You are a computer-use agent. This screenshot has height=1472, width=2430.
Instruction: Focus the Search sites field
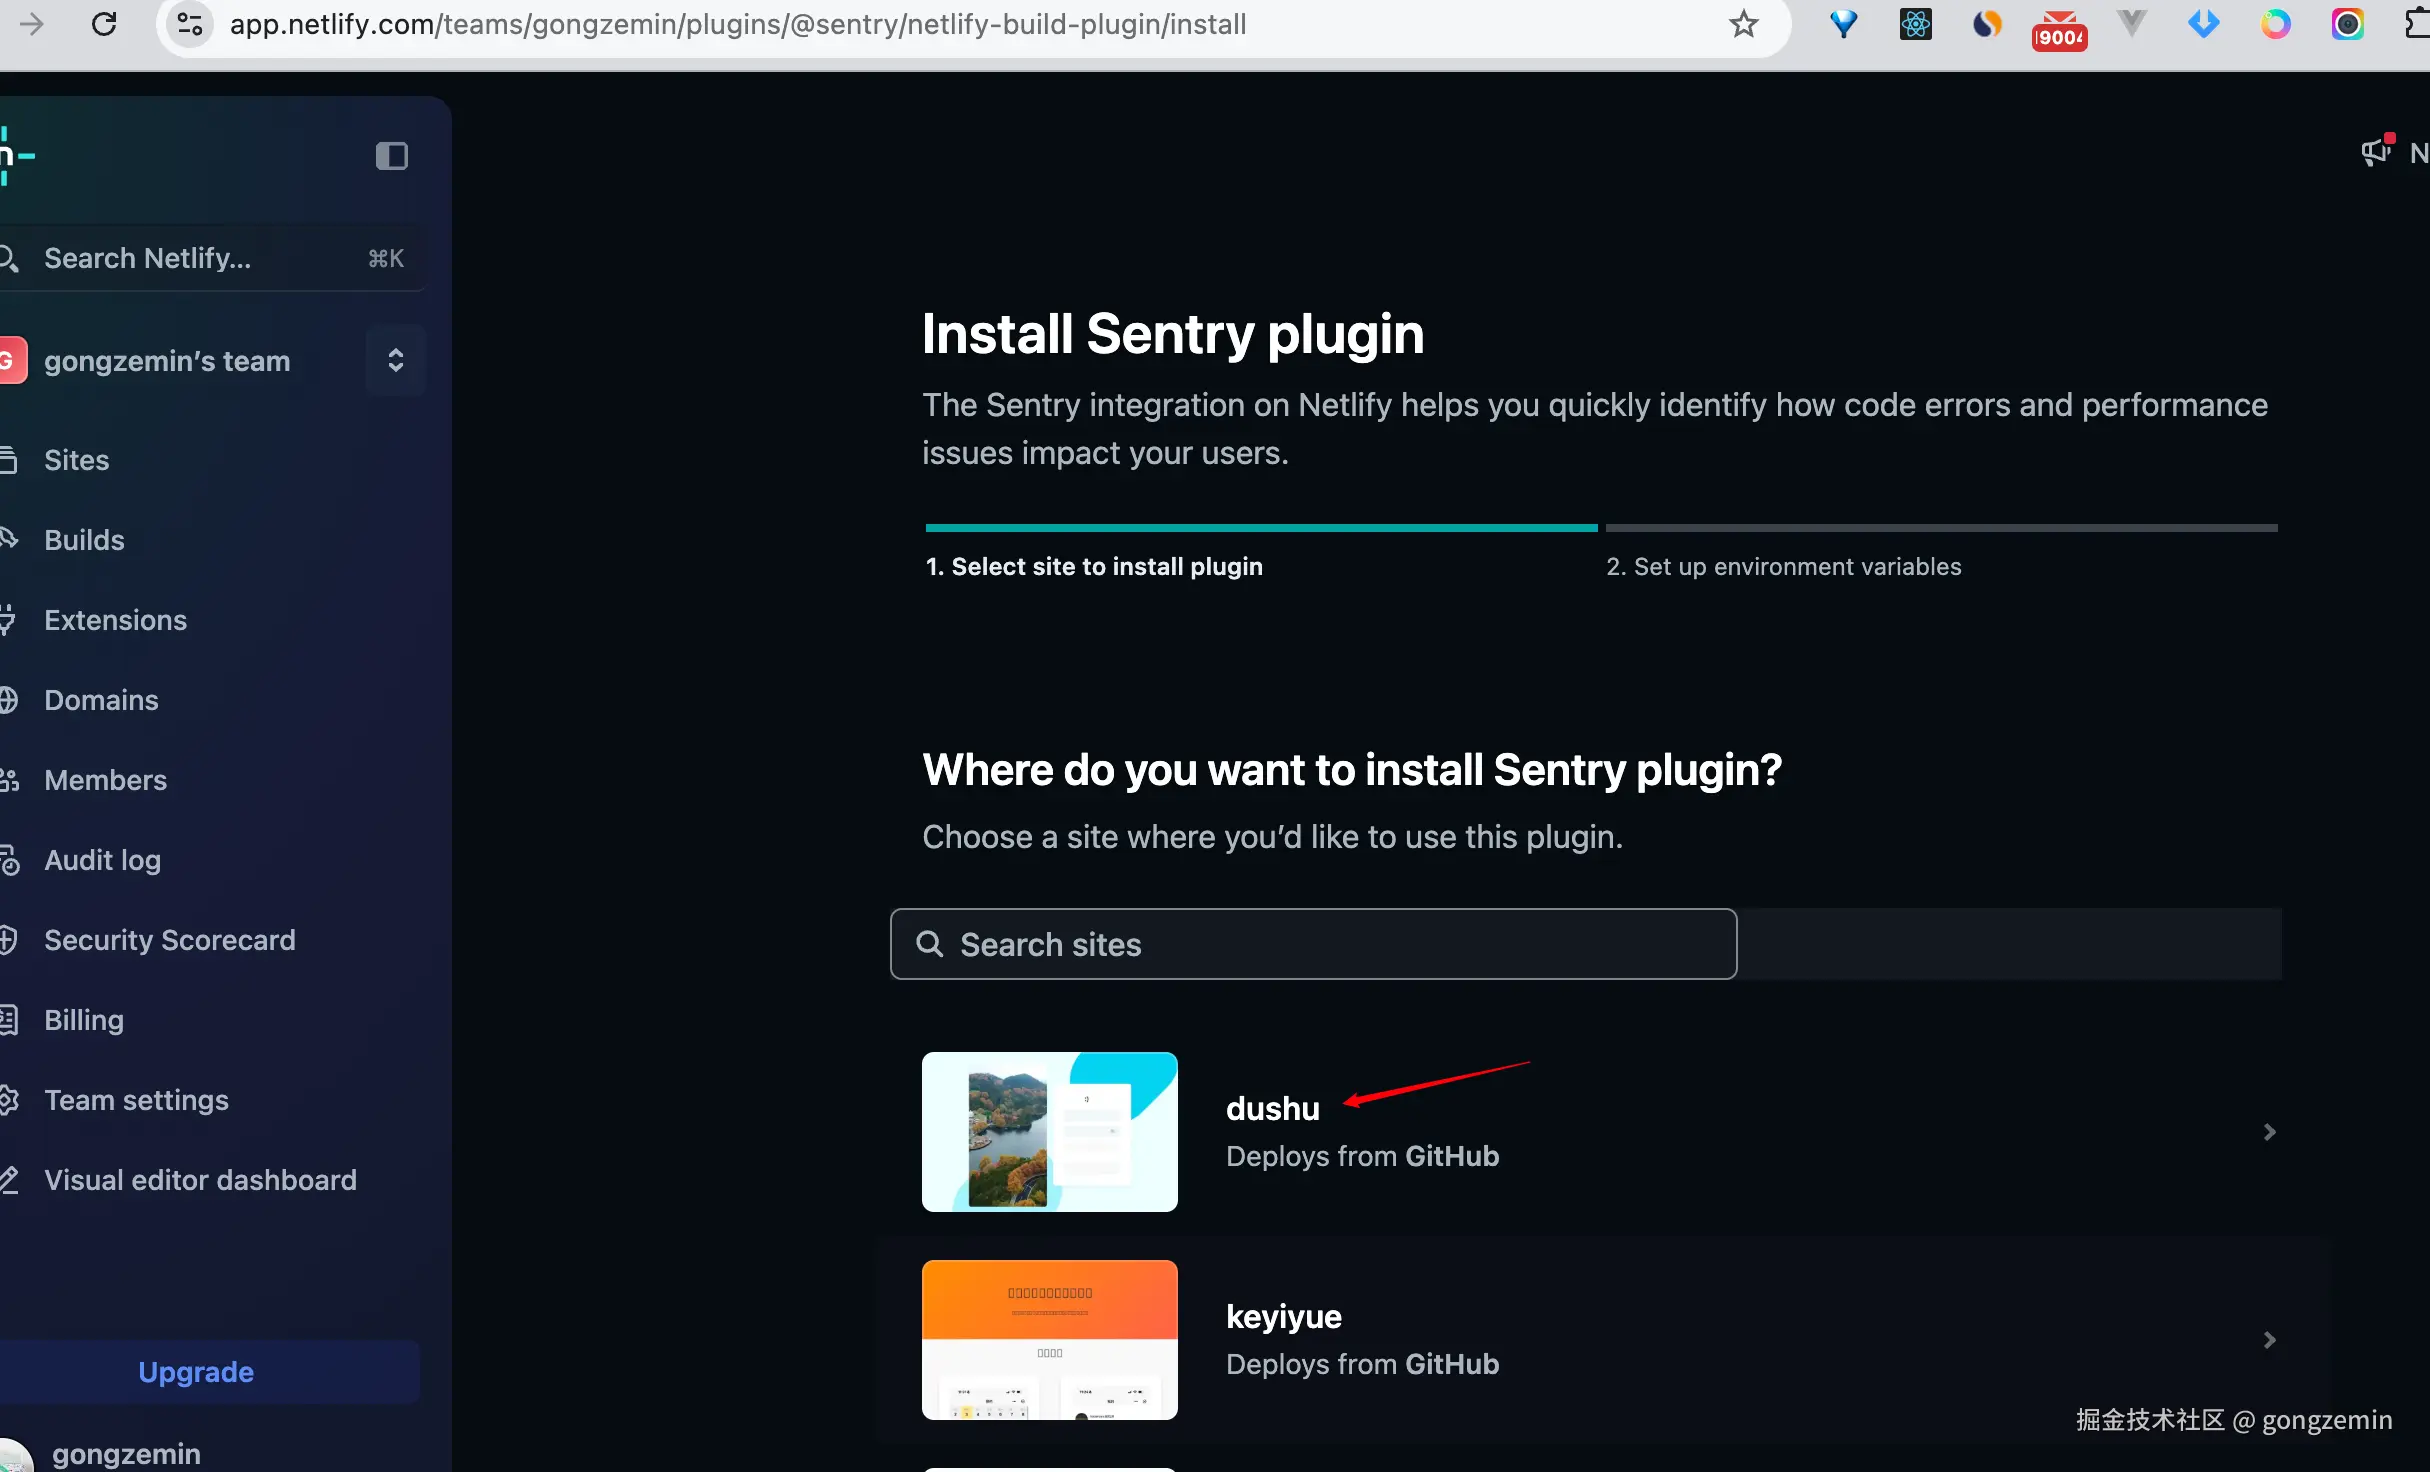(1313, 944)
